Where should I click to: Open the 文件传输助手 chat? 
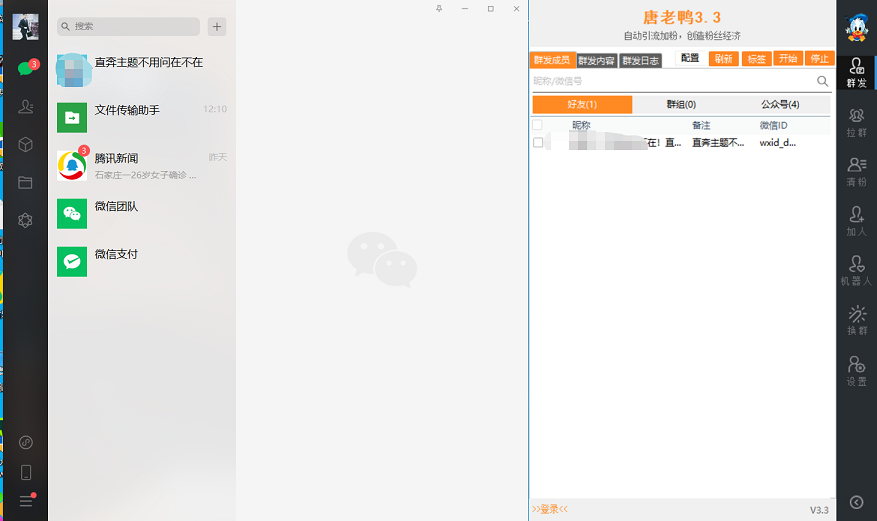pyautogui.click(x=142, y=117)
